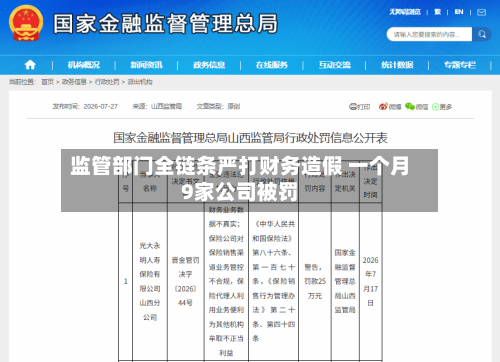Select the authority cell 山西监管局 in table

tap(345, 282)
